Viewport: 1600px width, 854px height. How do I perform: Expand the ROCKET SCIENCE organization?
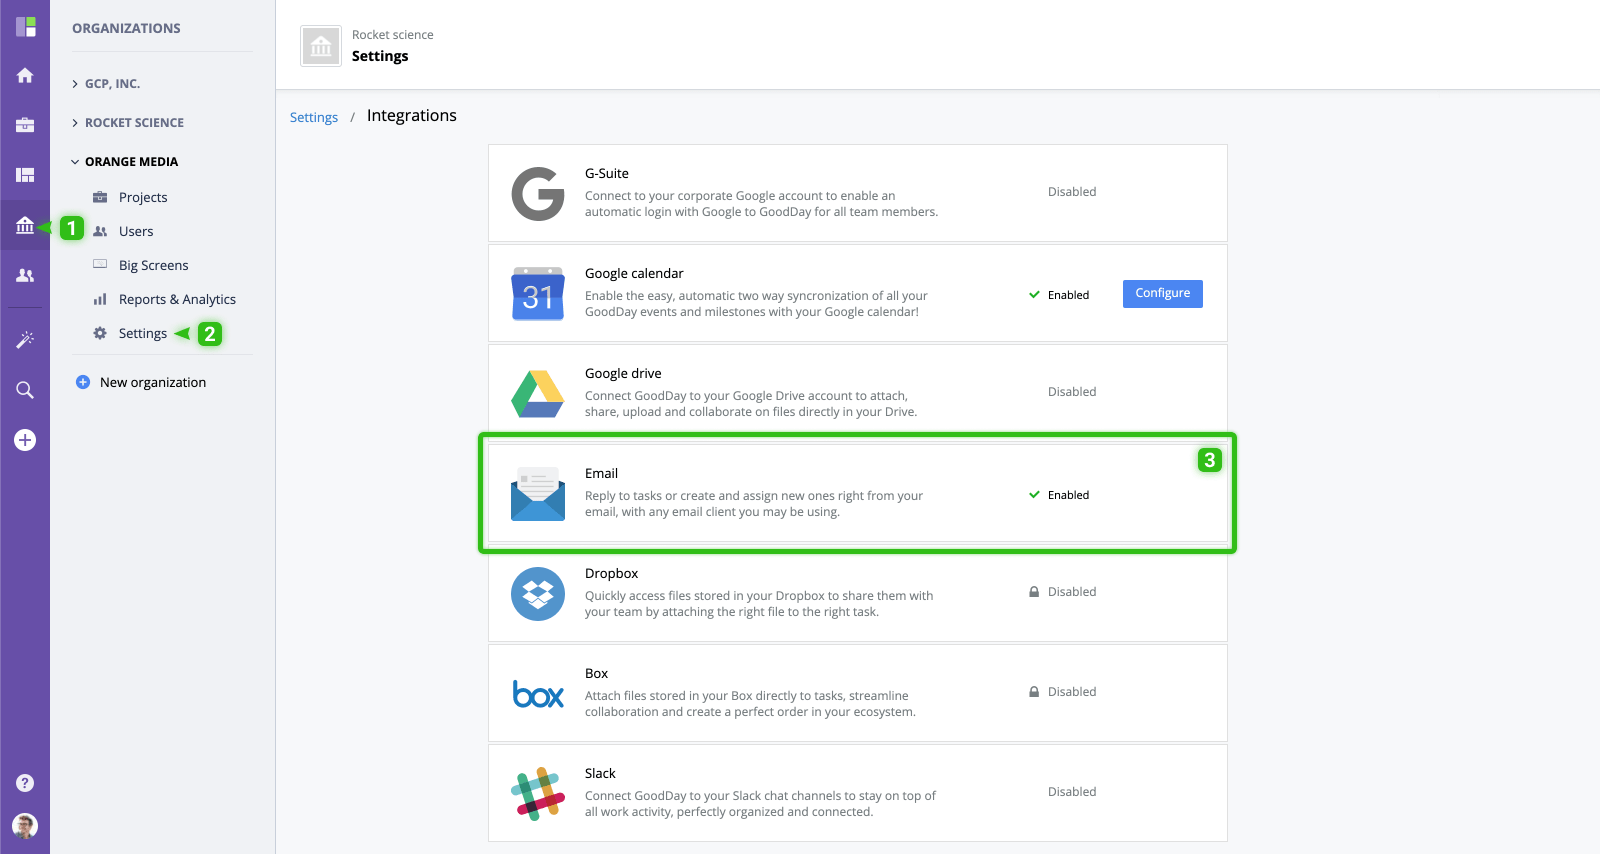click(133, 123)
